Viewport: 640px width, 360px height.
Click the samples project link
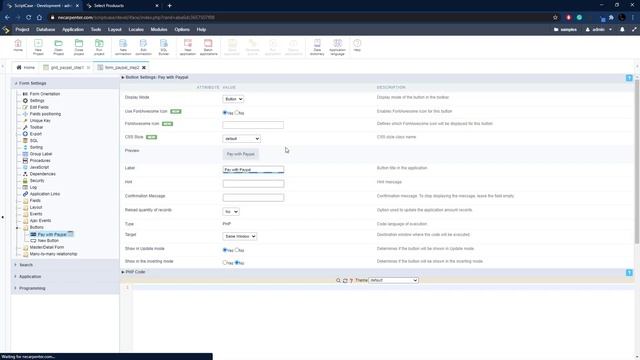(x=565, y=29)
